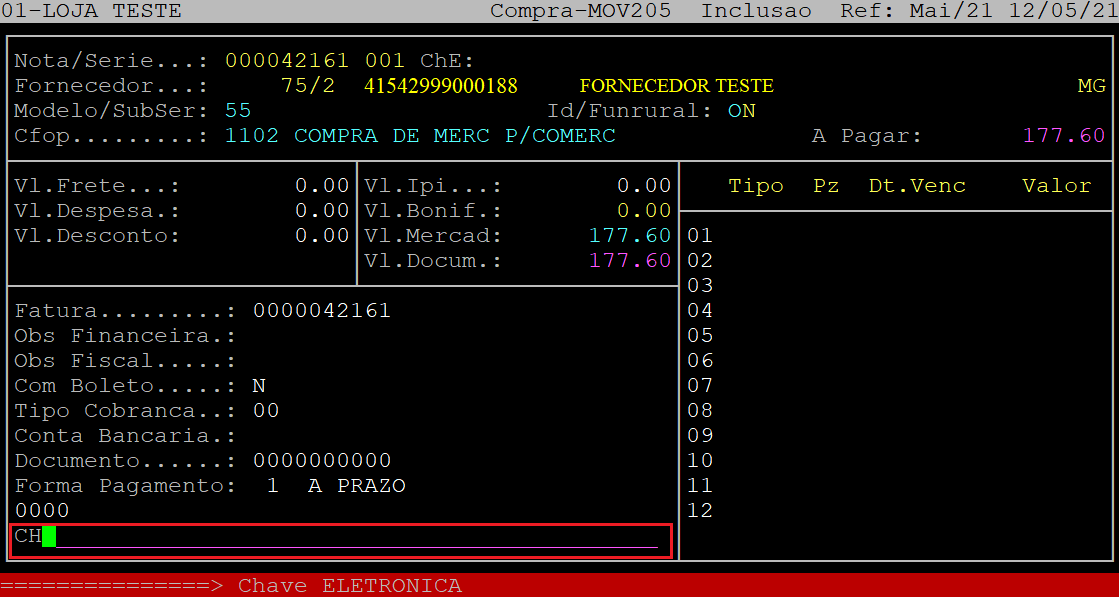This screenshot has height=597, width=1119.
Task: Click the Fatura number 0000042161
Action: pos(321,311)
